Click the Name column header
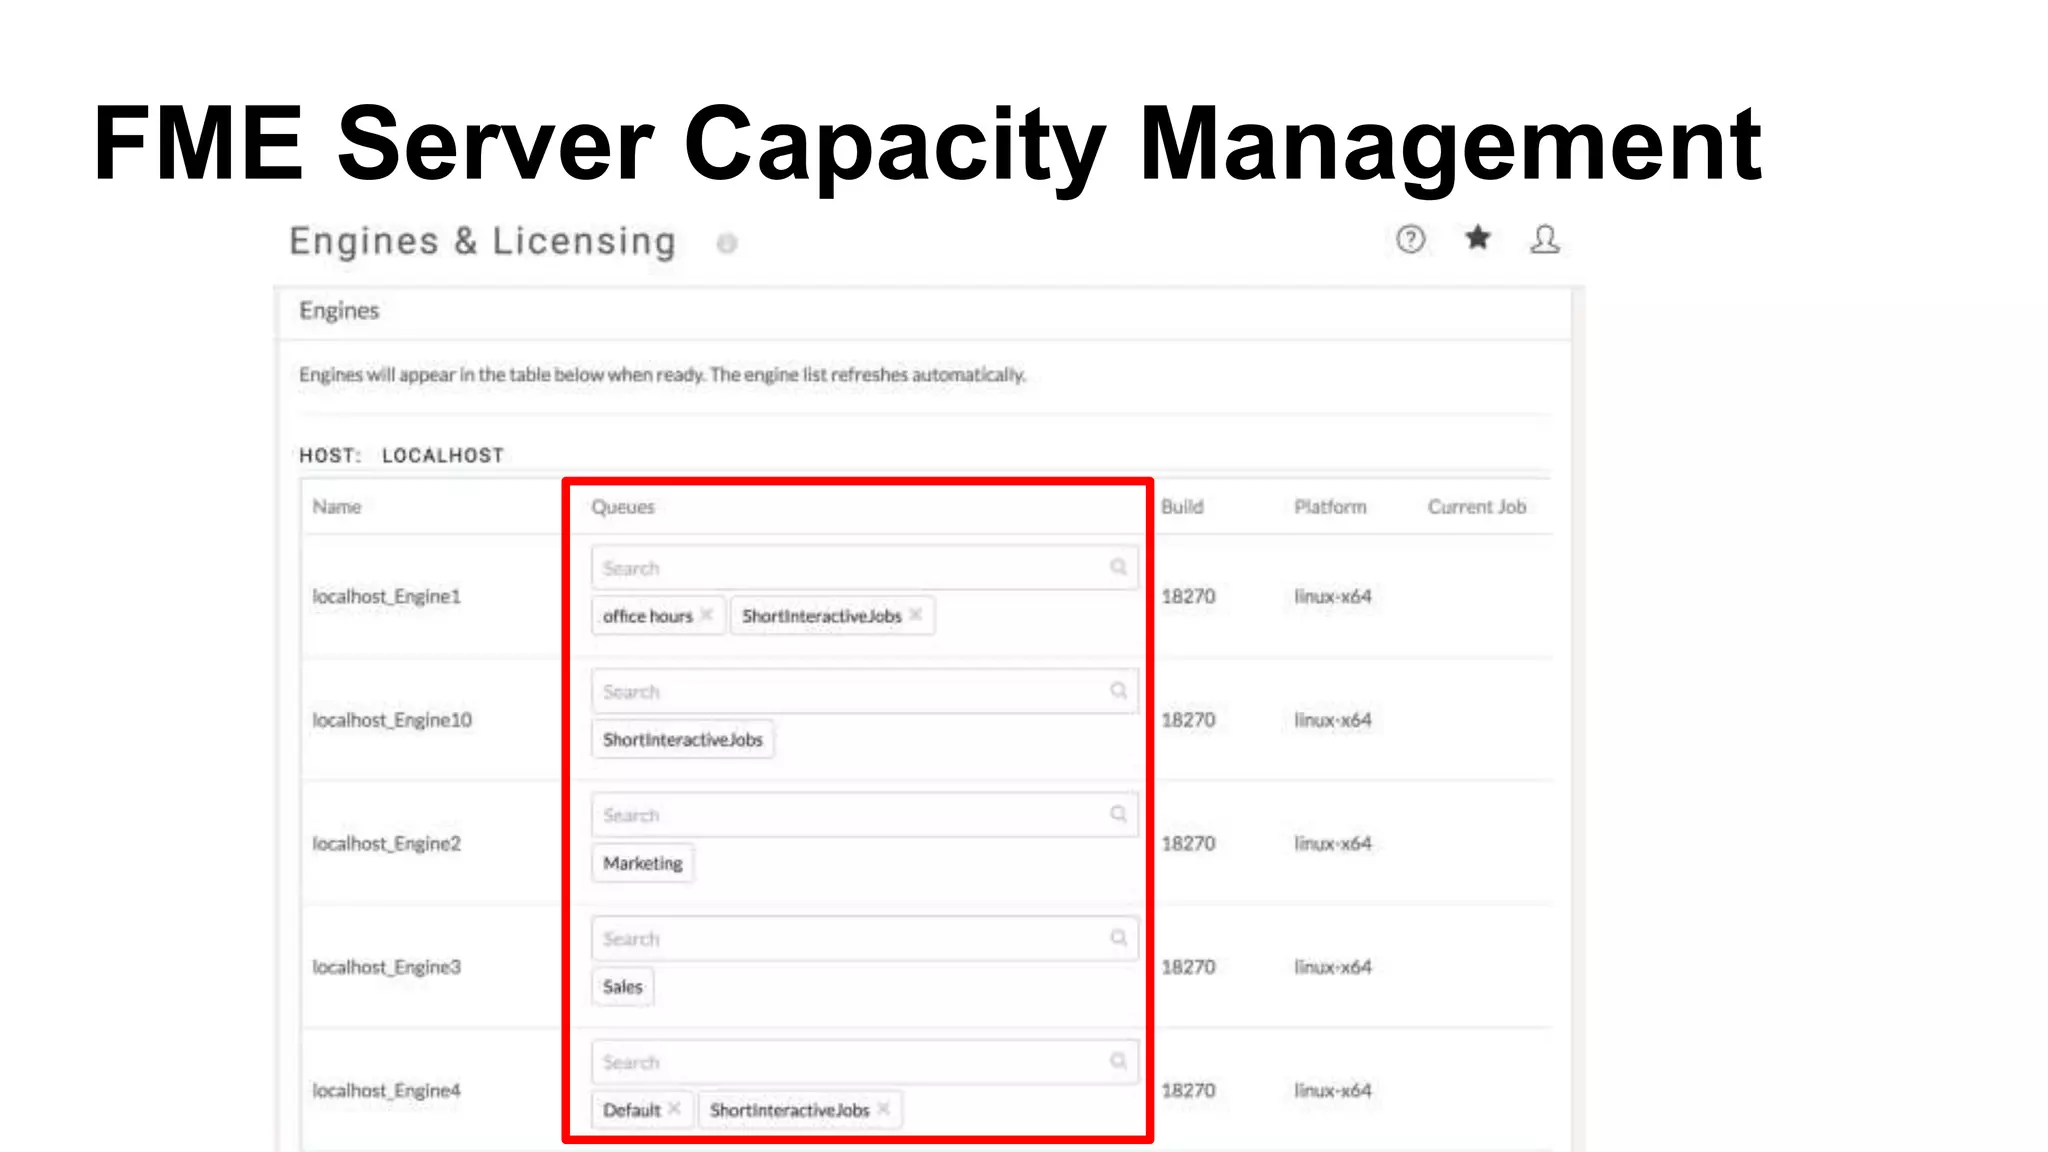Viewport: 2048px width, 1152px height. click(336, 507)
